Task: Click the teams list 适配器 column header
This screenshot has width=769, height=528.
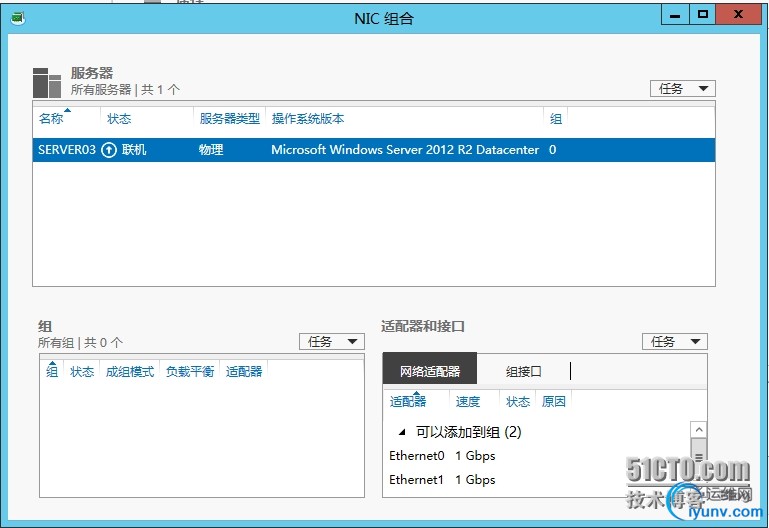Action: (x=244, y=372)
